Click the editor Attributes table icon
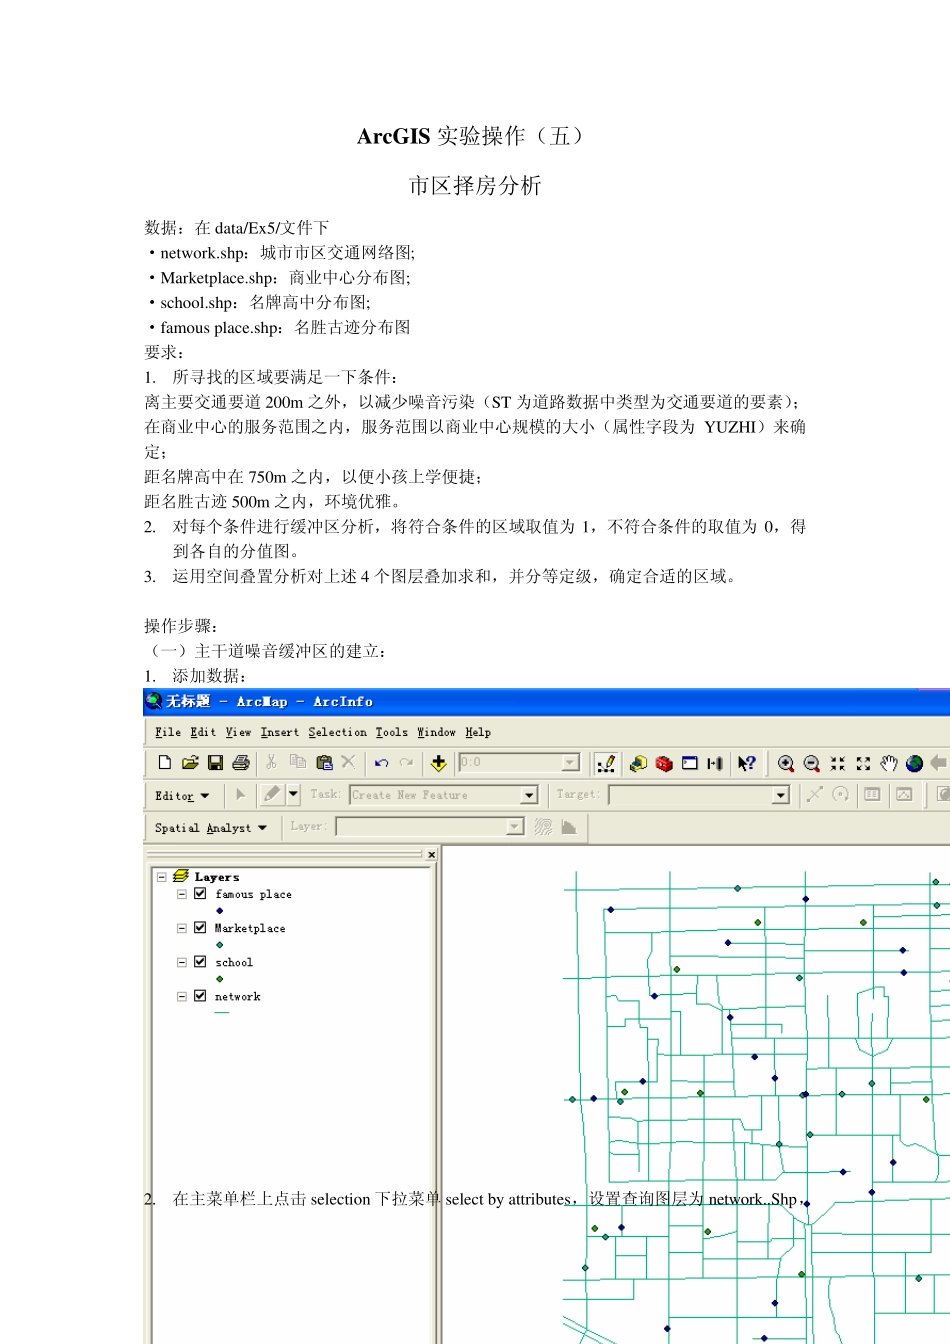This screenshot has height=1344, width=950. [872, 794]
